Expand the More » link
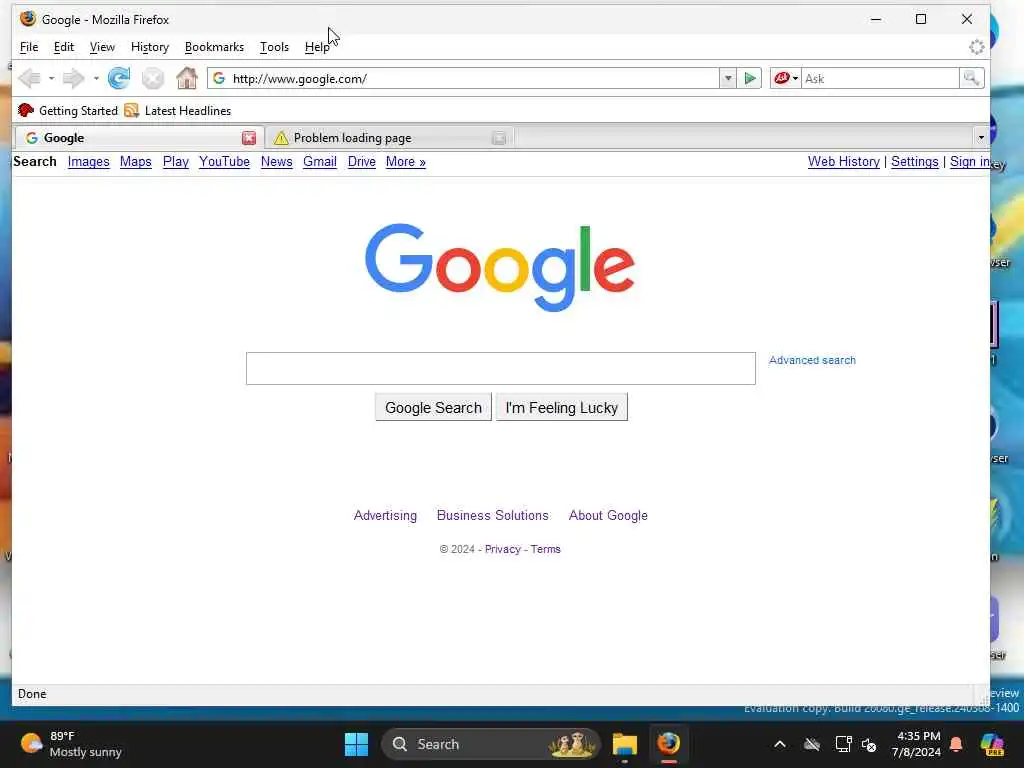1024x768 pixels. tap(406, 162)
